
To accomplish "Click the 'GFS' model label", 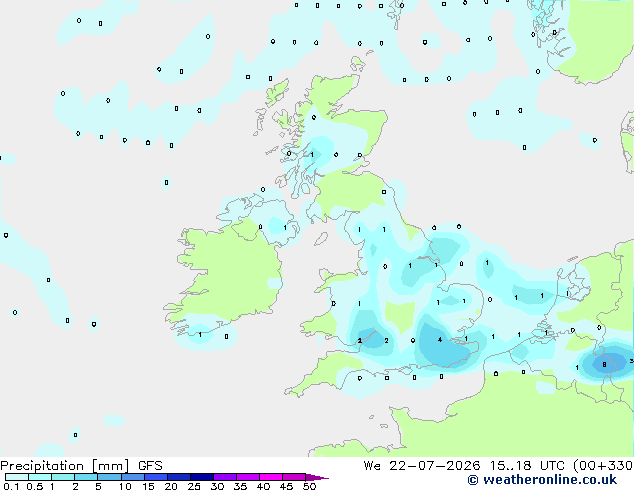I will 150,466.
